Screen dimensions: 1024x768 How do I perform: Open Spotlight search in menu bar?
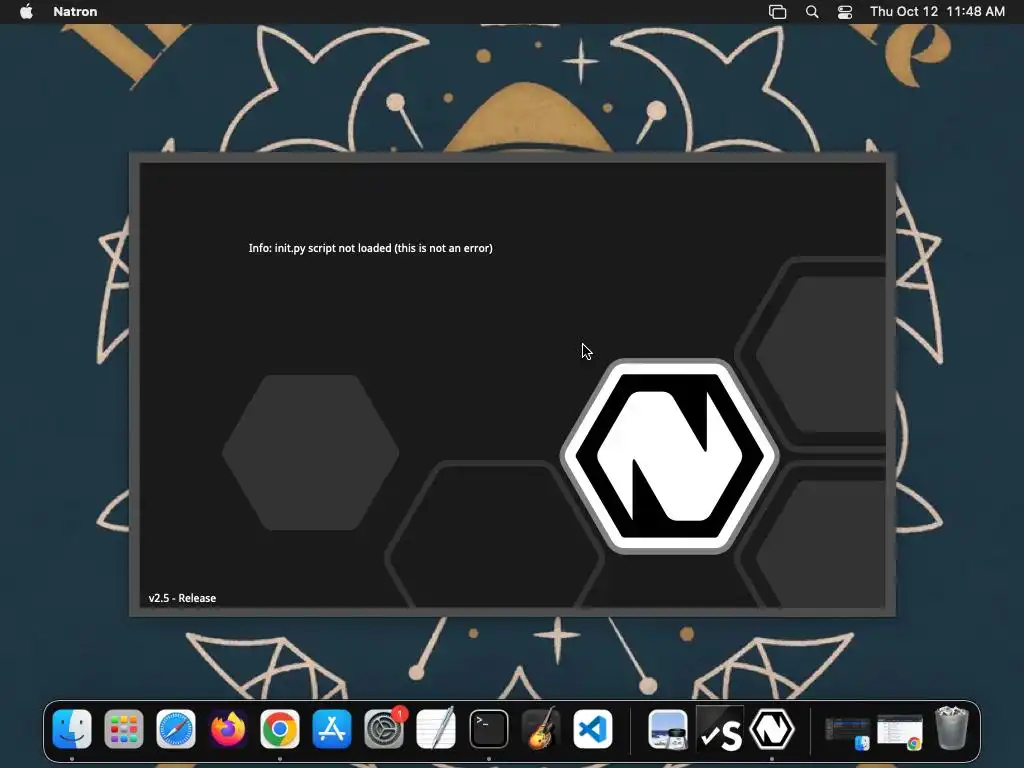coord(812,12)
